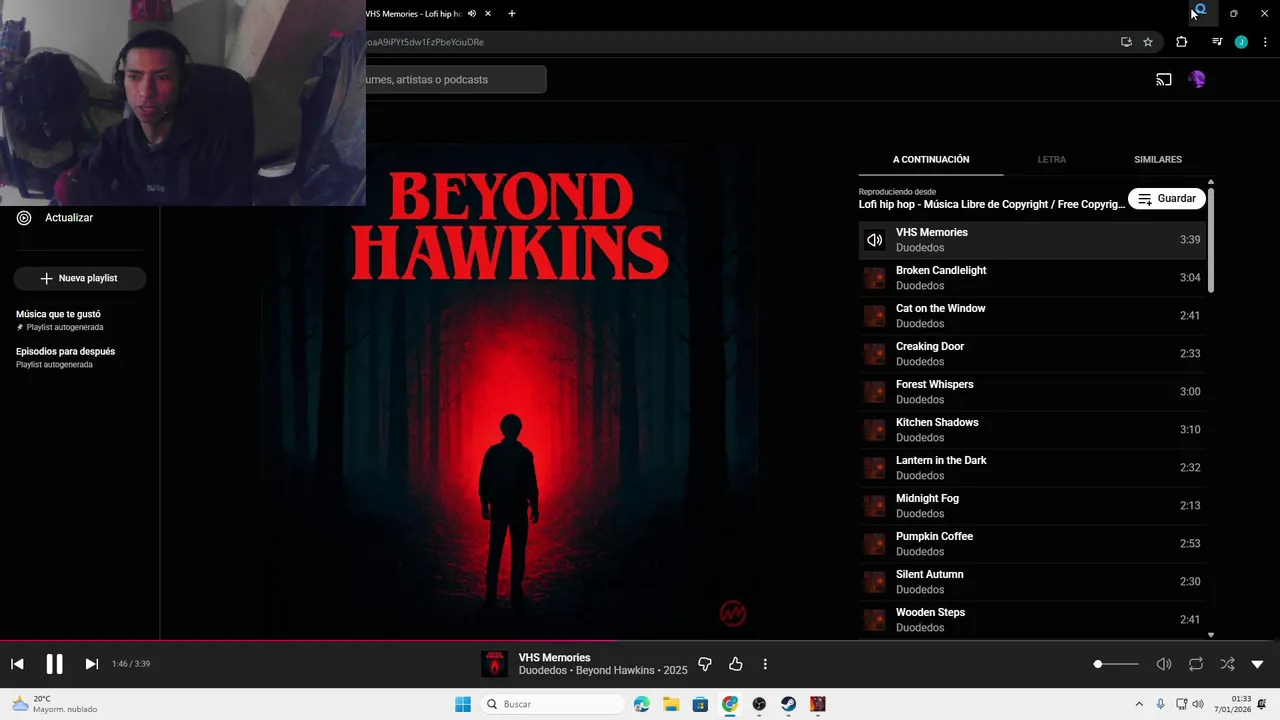The height and width of the screenshot is (720, 1280).
Task: Switch to the LETRA tab
Action: point(1052,160)
